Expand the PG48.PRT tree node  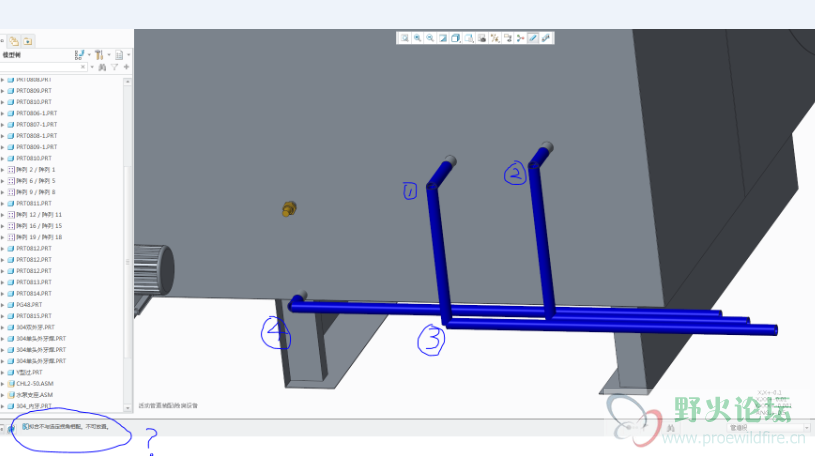click(x=3, y=305)
